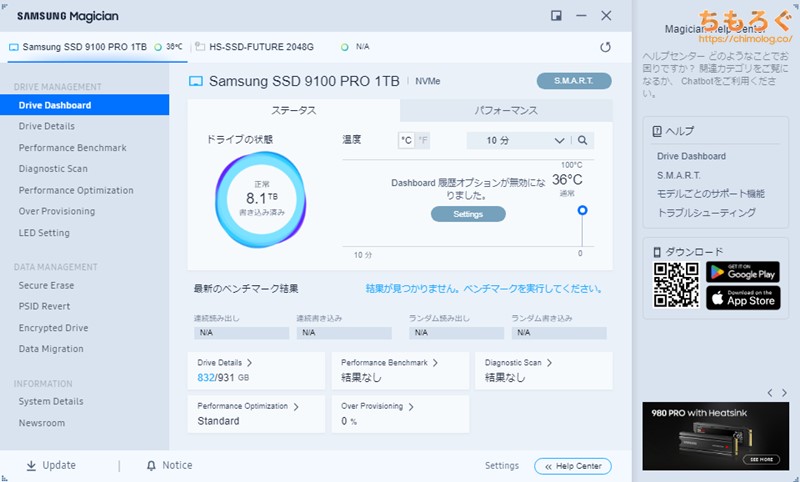
Task: Switch to the ステータス tab
Action: (294, 110)
